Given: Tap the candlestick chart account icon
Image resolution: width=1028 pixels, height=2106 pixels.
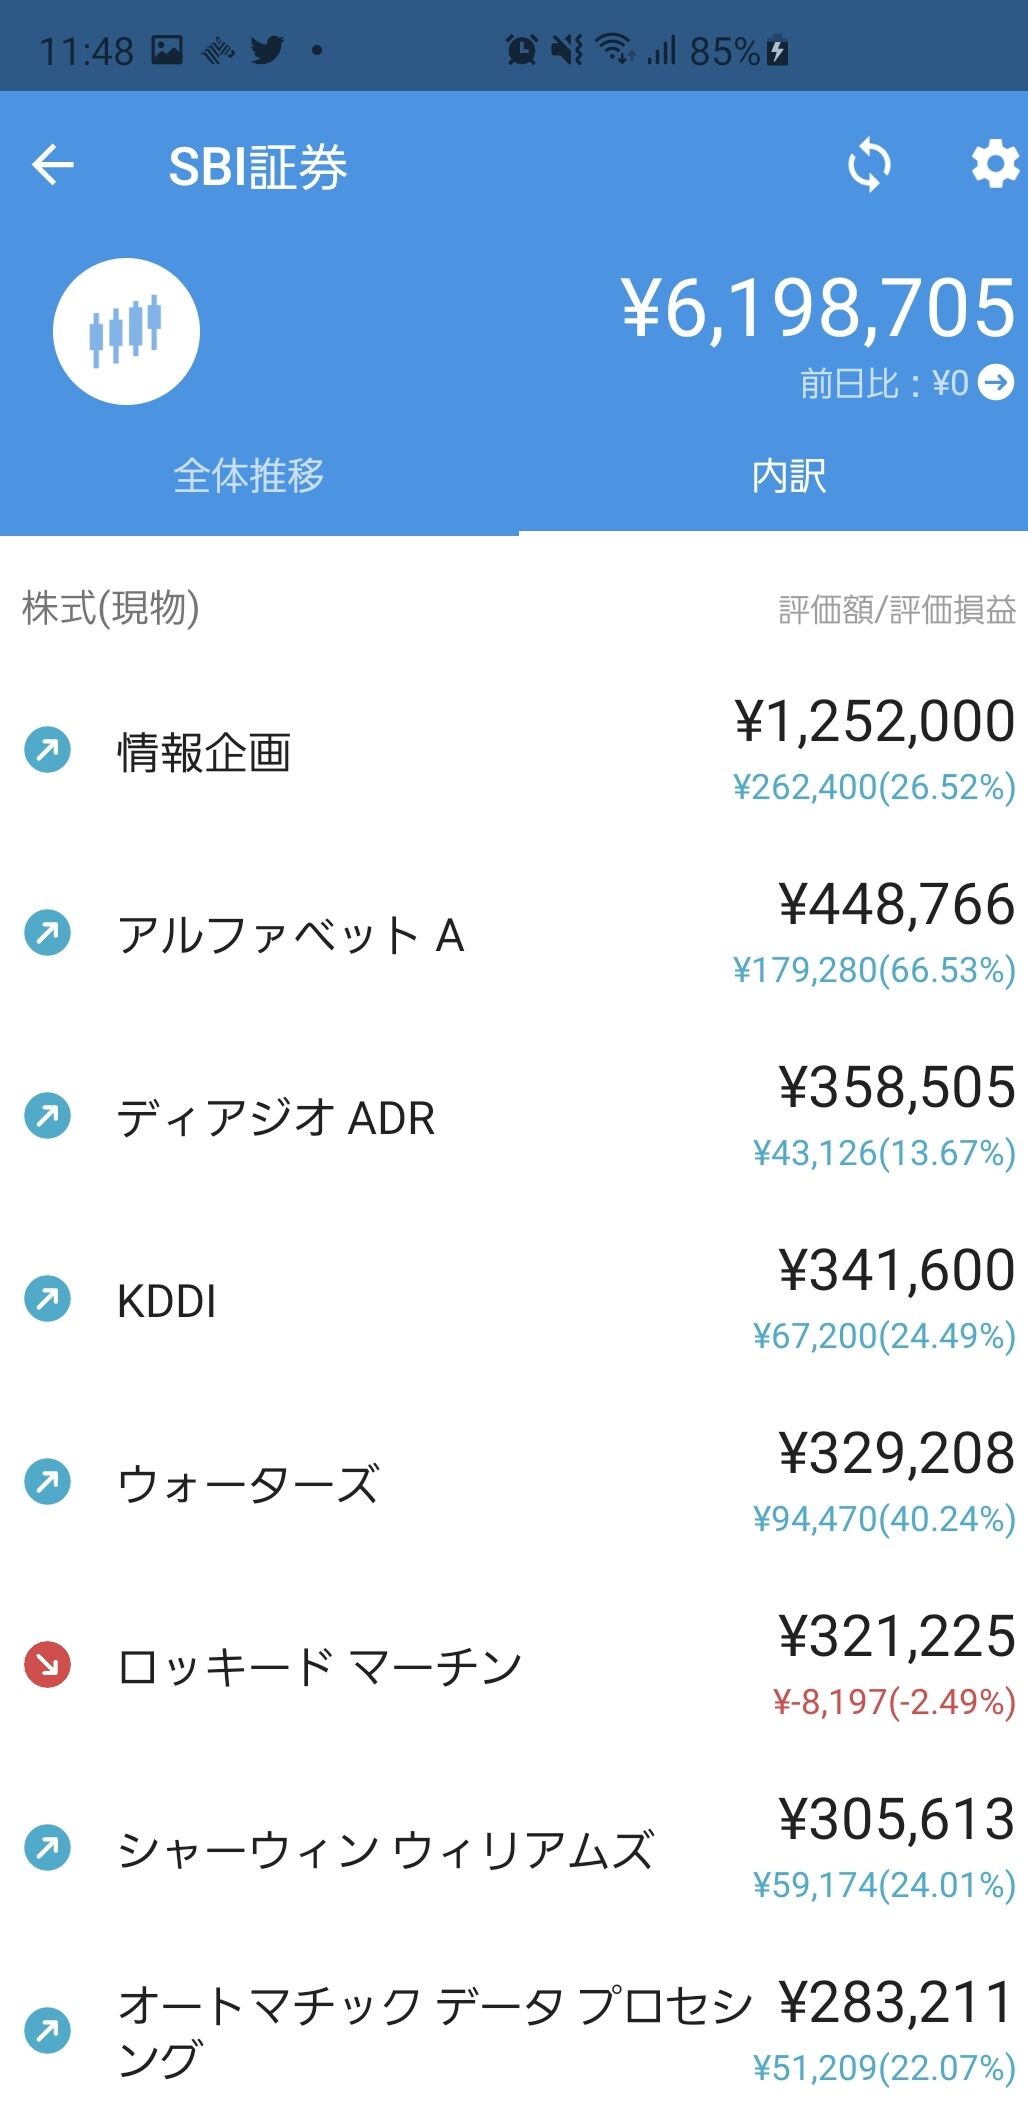Looking at the screenshot, I should pyautogui.click(x=126, y=331).
